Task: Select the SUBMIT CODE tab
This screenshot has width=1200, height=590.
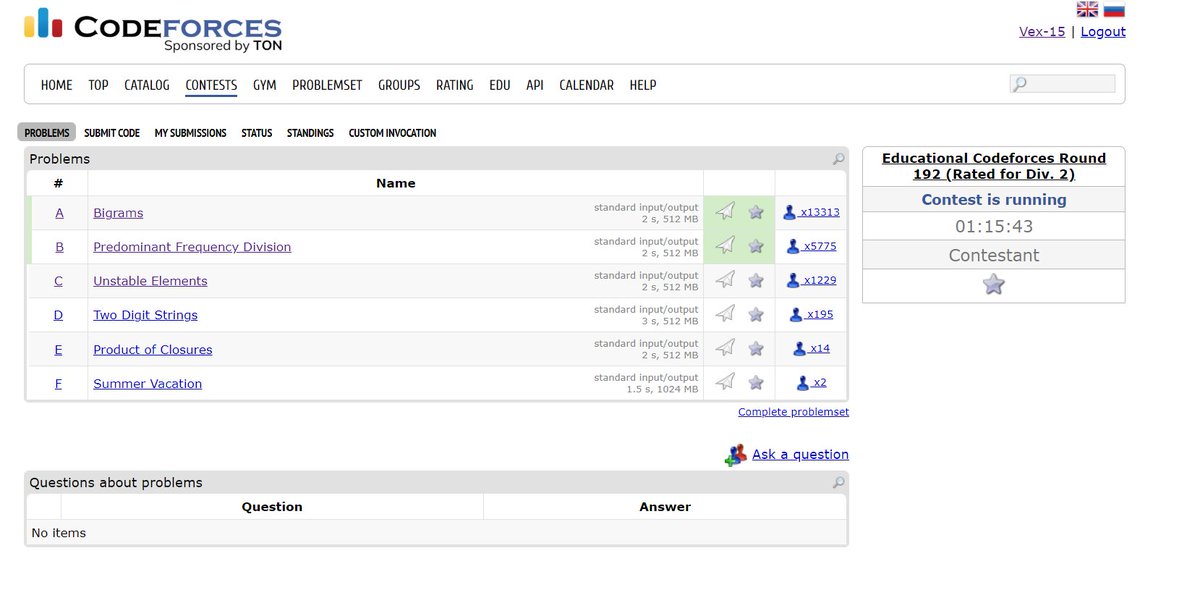Action: tap(112, 133)
